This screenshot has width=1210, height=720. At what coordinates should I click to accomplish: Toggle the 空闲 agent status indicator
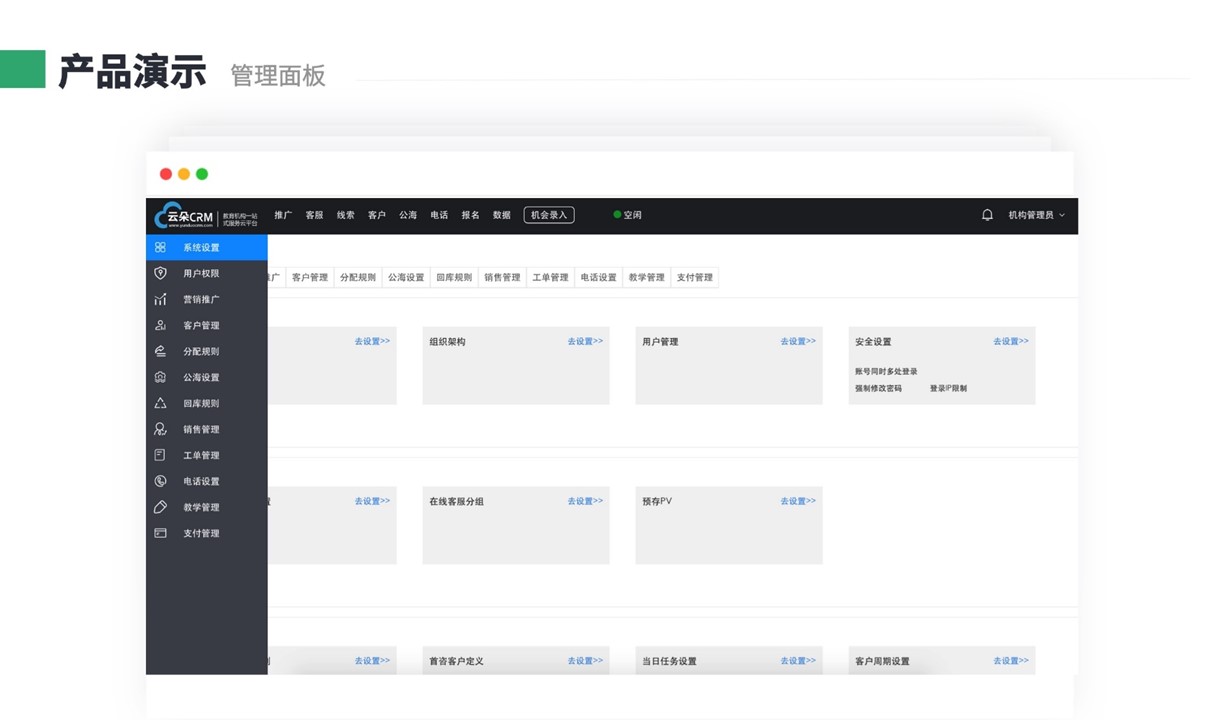pos(628,215)
